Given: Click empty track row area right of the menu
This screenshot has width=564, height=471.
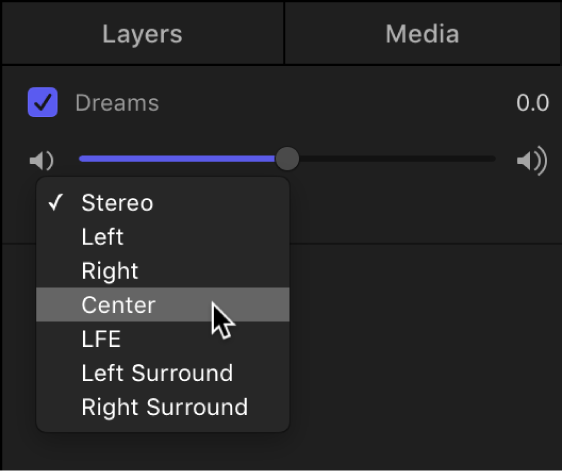Looking at the screenshot, I should 424,210.
